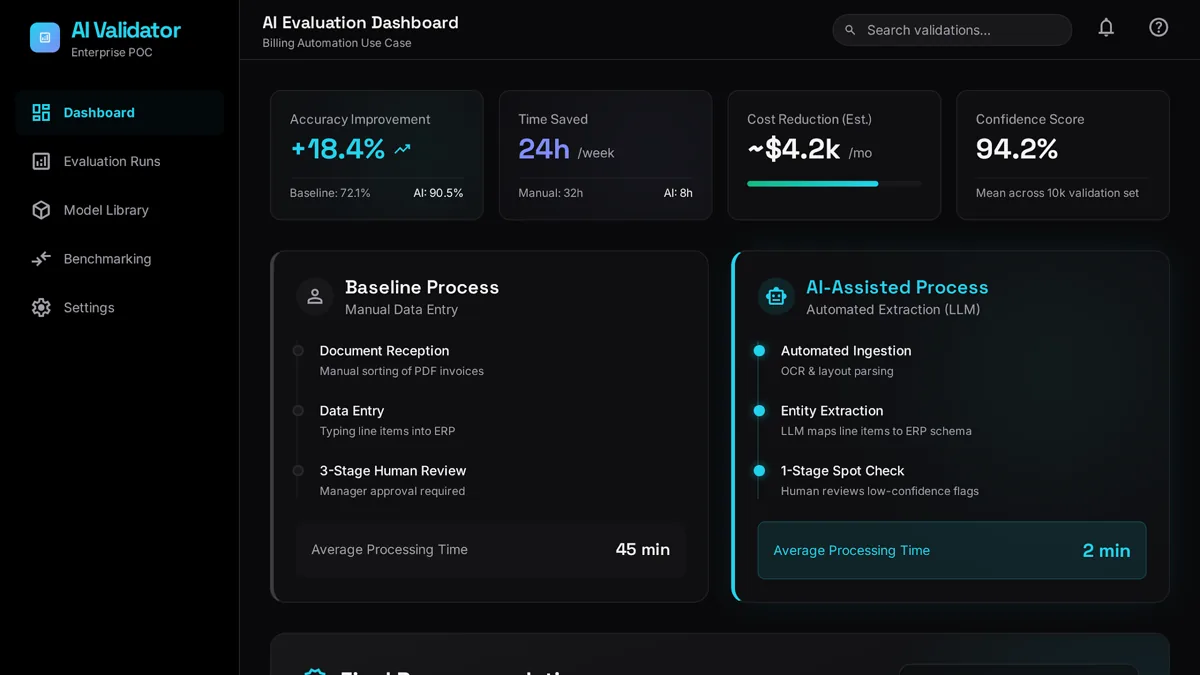This screenshot has width=1200, height=675.
Task: Click the Cost Reduction progress bar
Action: click(834, 184)
